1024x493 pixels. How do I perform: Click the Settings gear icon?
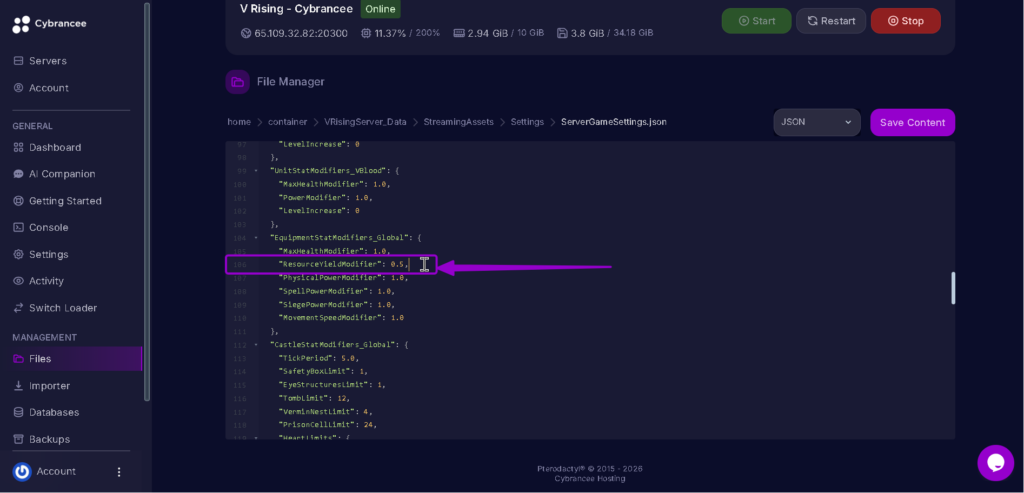pyautogui.click(x=18, y=254)
